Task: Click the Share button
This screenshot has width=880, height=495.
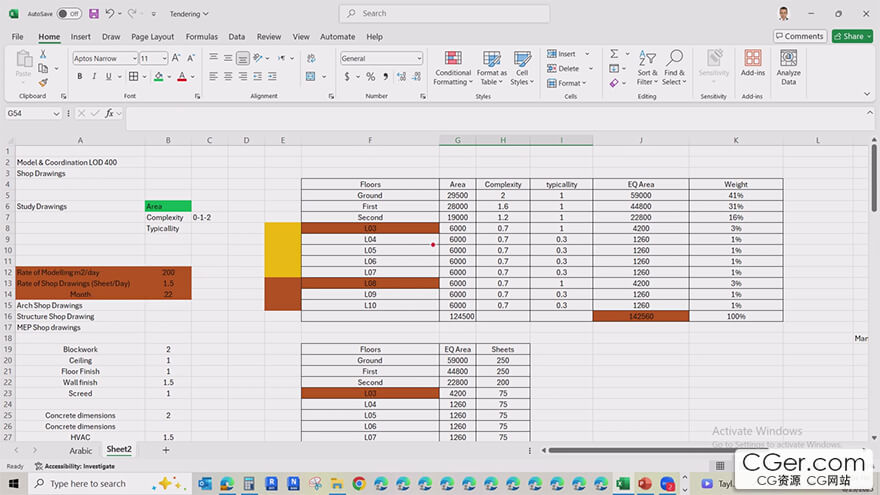Action: [x=853, y=36]
